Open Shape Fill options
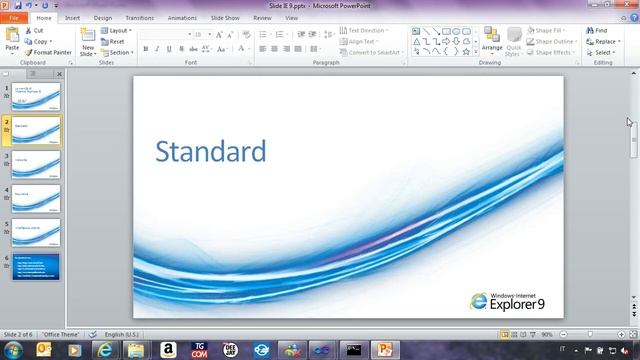Screen dimensions: 640x360 [547, 31]
